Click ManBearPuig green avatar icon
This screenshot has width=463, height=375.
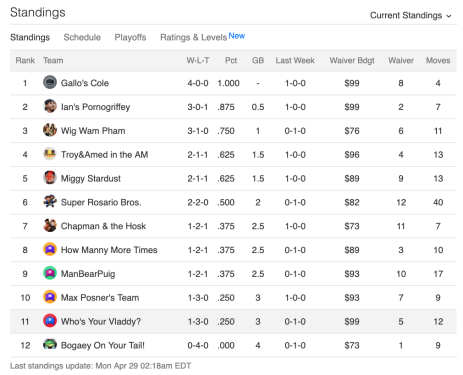tap(50, 273)
